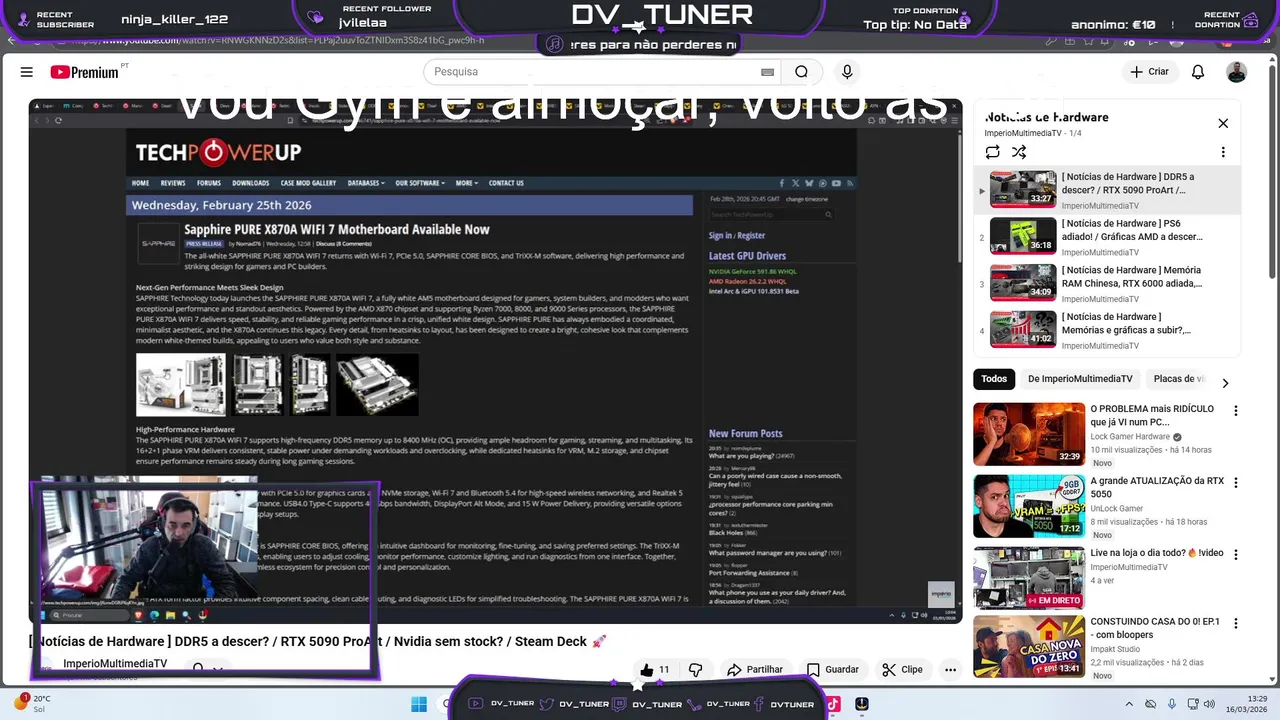Toggle loop playlist

point(992,152)
